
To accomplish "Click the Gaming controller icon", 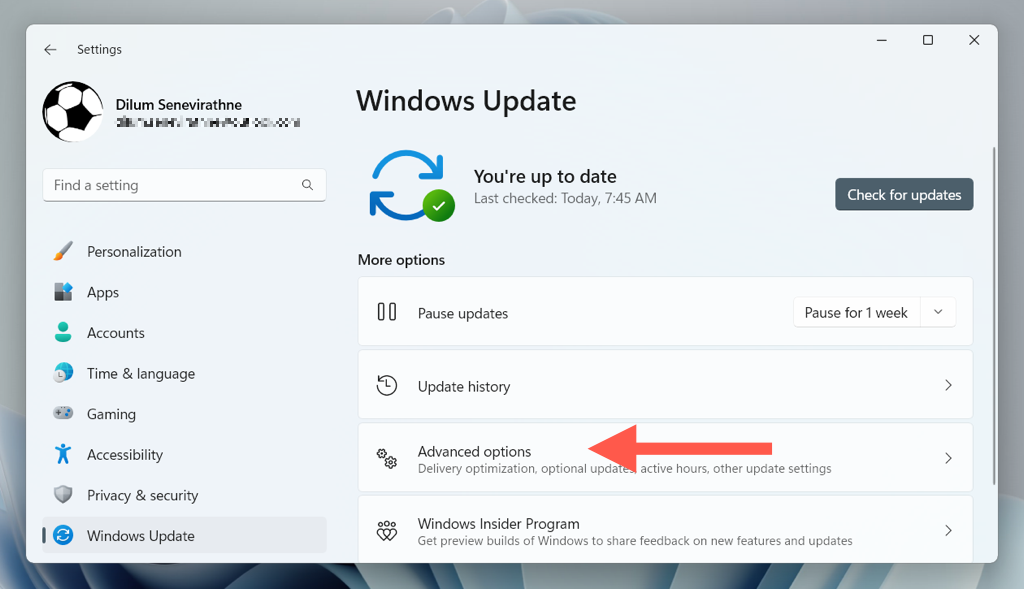I will (63, 413).
